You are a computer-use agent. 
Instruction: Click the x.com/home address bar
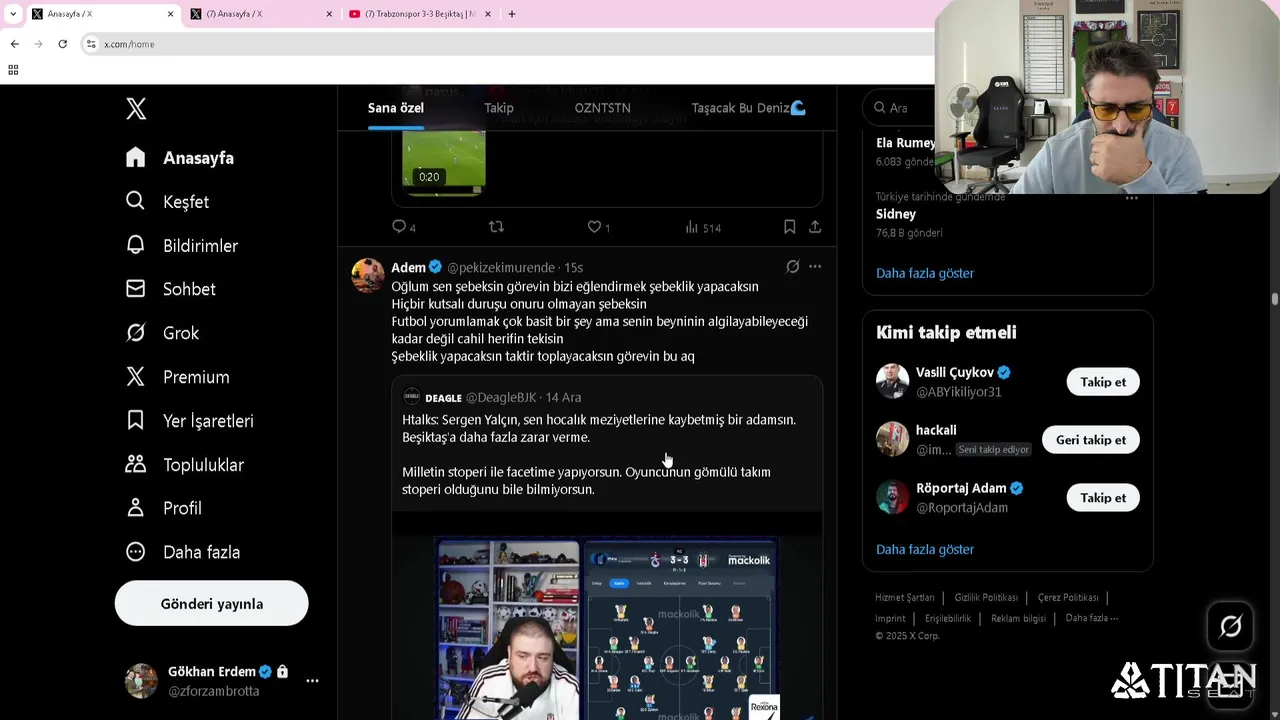510,44
